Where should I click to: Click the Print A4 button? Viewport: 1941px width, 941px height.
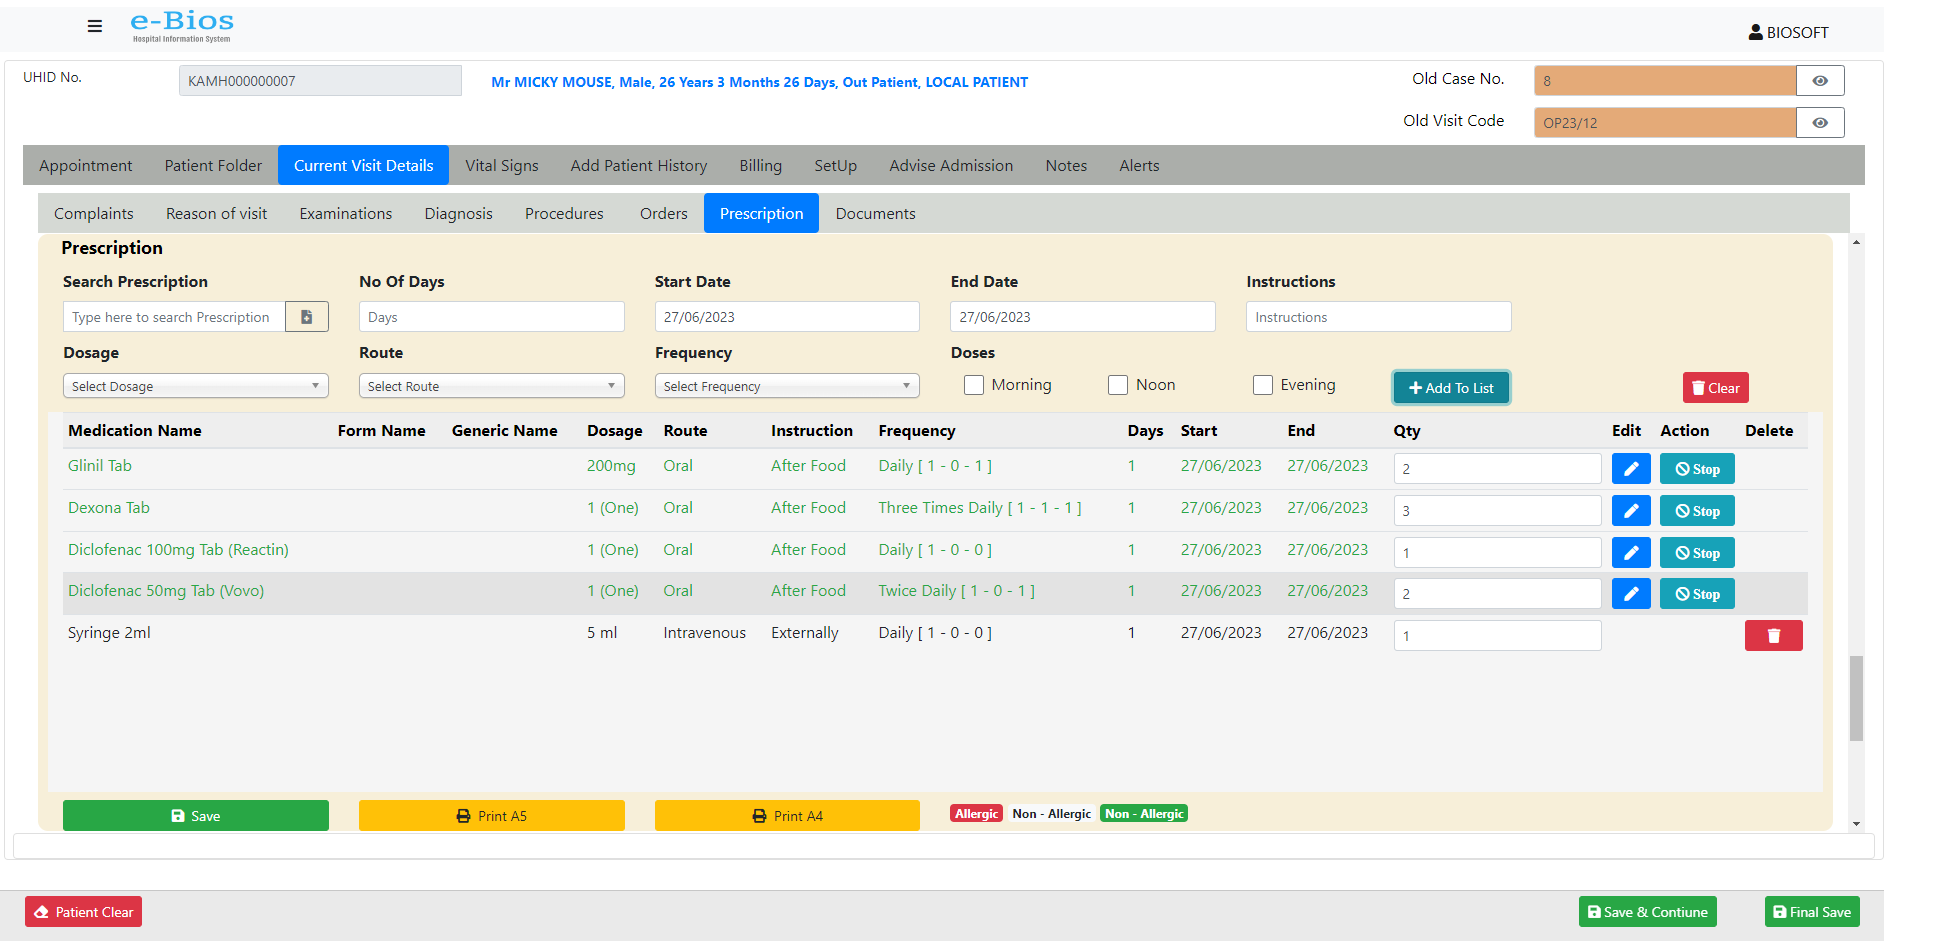click(x=787, y=816)
